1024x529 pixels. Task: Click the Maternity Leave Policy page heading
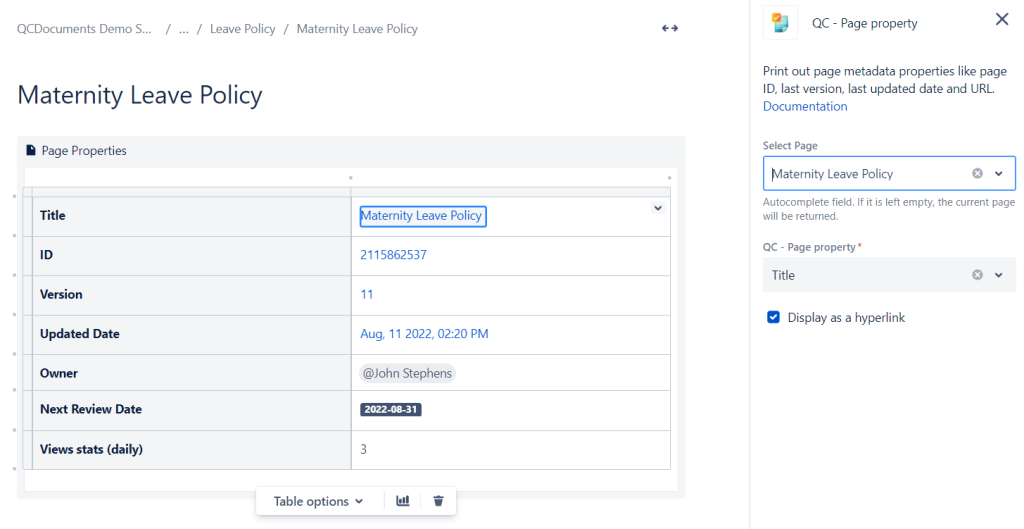pyautogui.click(x=140, y=95)
